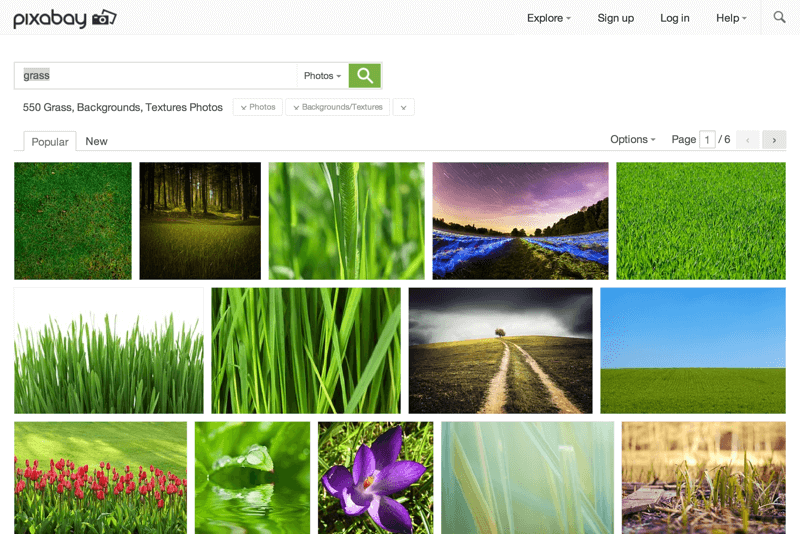Viewport: 800px width, 534px height.
Task: Open the dark forest clearing photo
Action: pos(200,221)
